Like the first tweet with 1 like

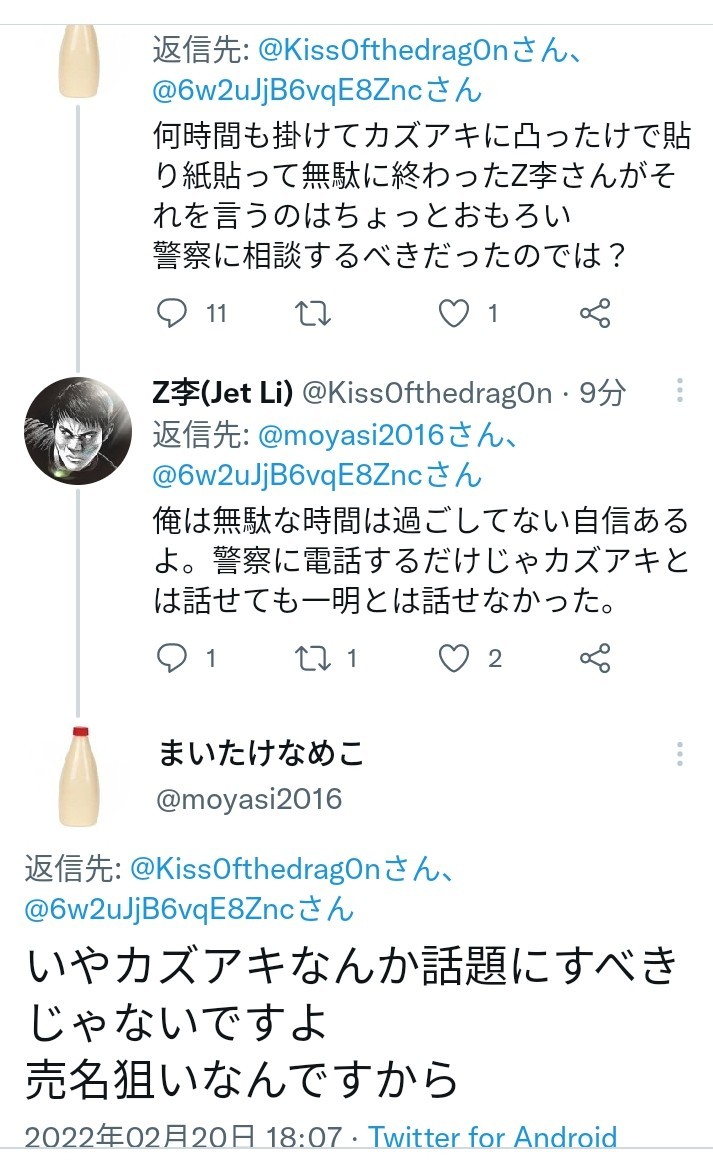coord(455,314)
